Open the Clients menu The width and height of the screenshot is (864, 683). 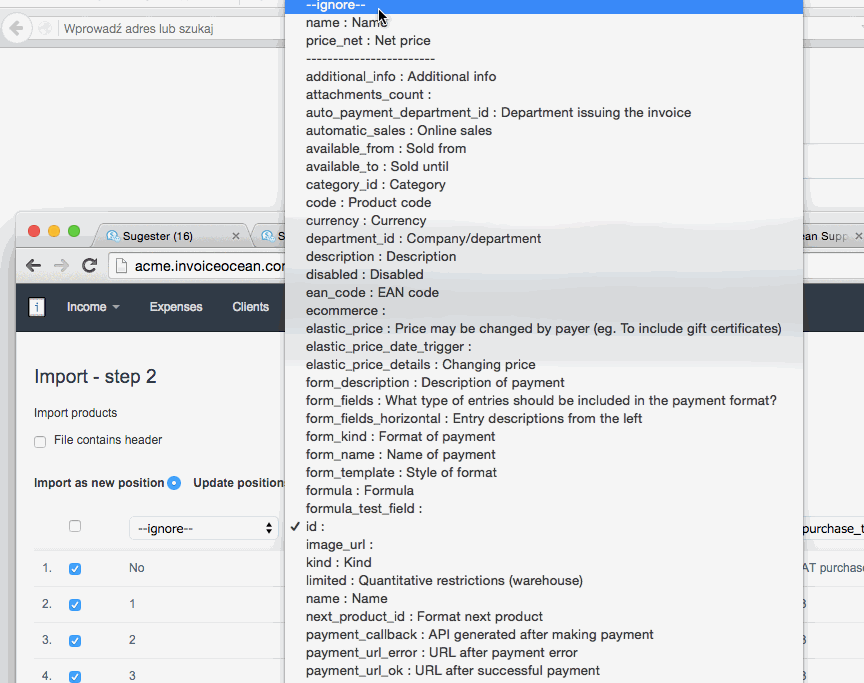250,307
